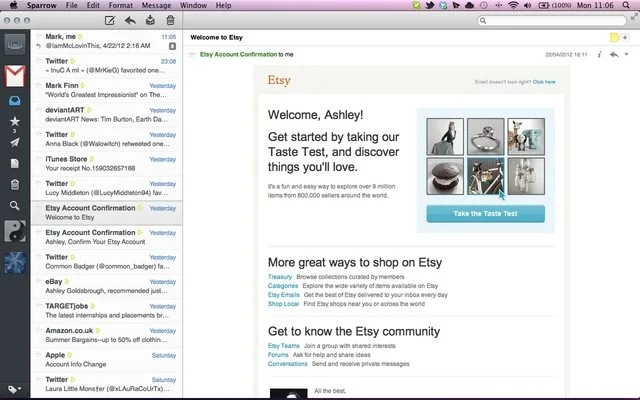Image resolution: width=640 pixels, height=400 pixels.
Task: Open the Message menu
Action: (x=156, y=5)
